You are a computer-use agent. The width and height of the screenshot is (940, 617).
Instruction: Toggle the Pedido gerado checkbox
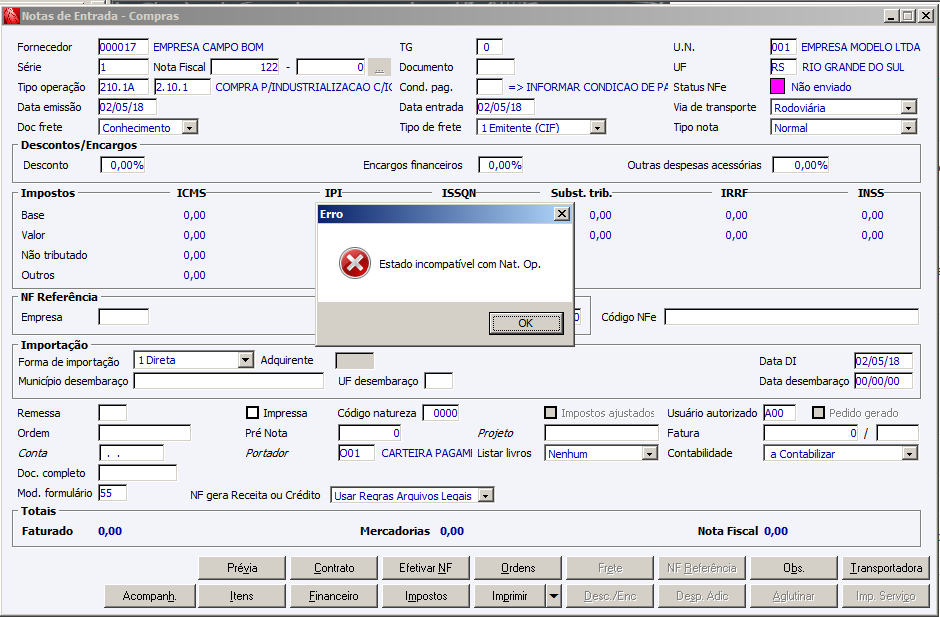[818, 413]
